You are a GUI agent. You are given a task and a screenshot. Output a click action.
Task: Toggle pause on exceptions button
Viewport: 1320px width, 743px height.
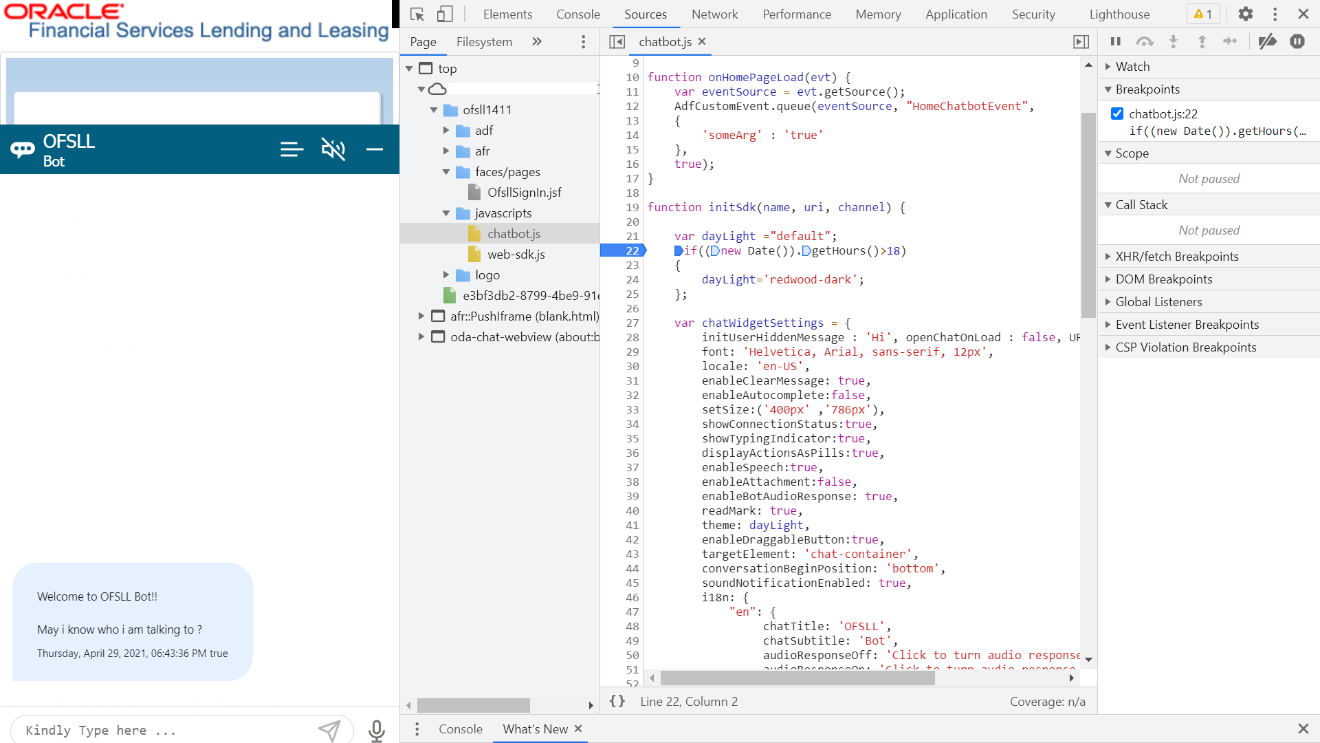click(x=1297, y=41)
